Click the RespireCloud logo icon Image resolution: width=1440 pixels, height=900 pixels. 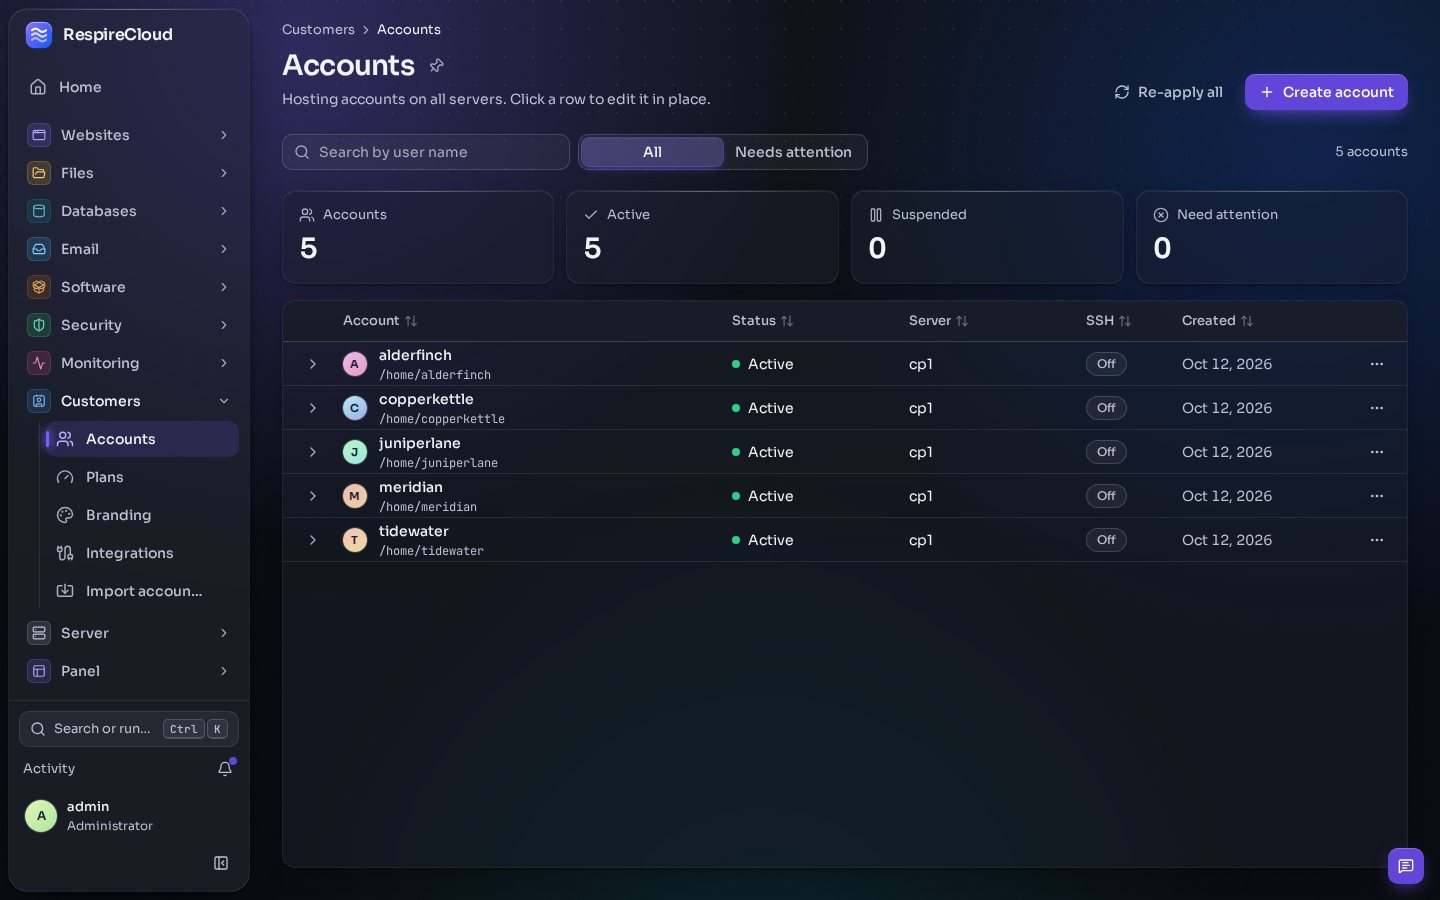pyautogui.click(x=39, y=35)
